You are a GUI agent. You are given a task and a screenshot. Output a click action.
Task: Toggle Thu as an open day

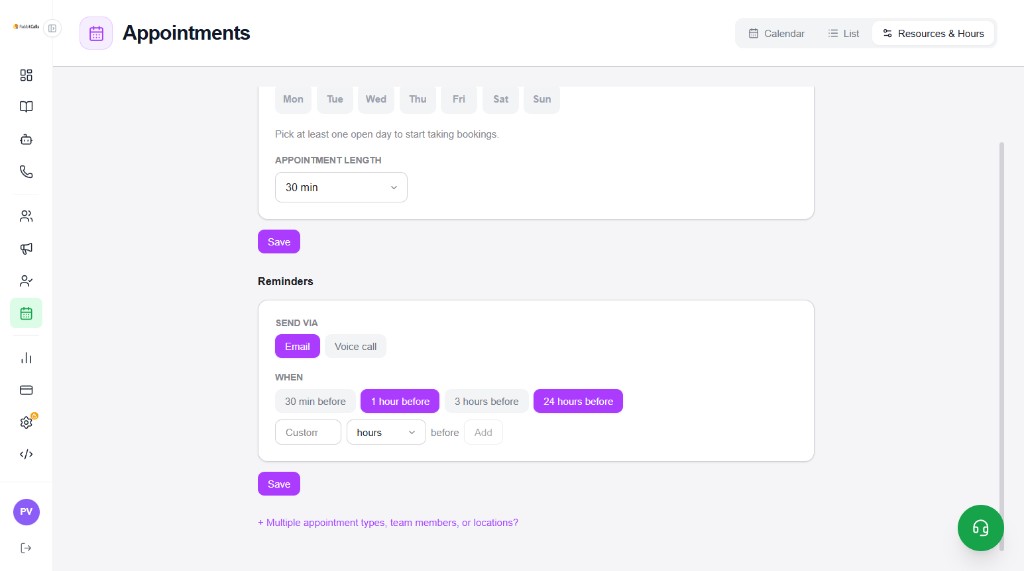(418, 99)
